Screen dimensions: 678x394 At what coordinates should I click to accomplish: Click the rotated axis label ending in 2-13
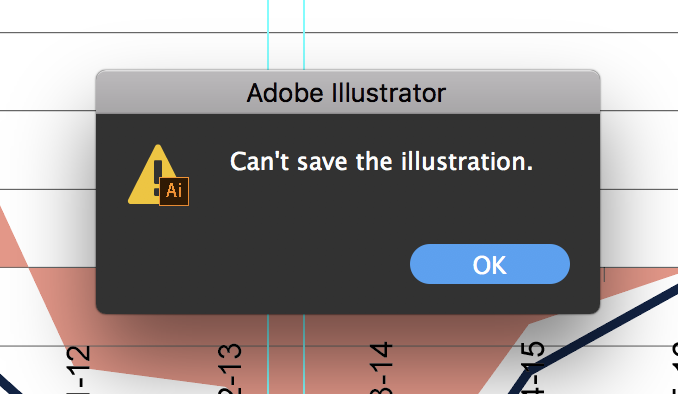click(x=230, y=368)
